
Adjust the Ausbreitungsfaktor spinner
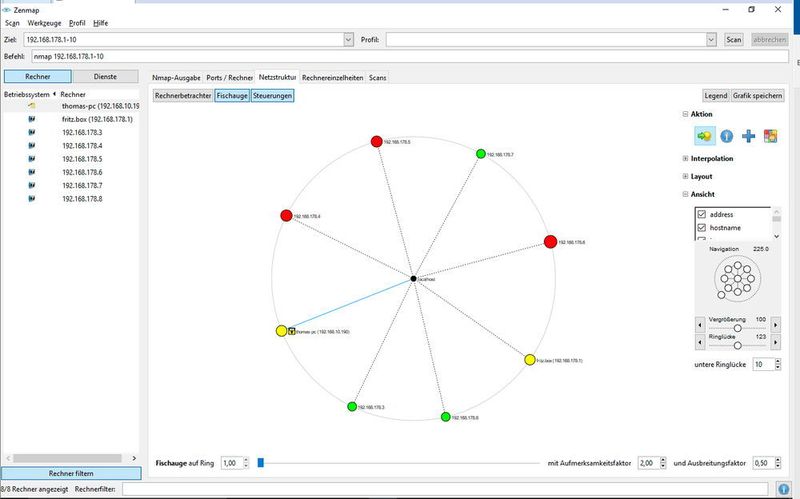778,463
